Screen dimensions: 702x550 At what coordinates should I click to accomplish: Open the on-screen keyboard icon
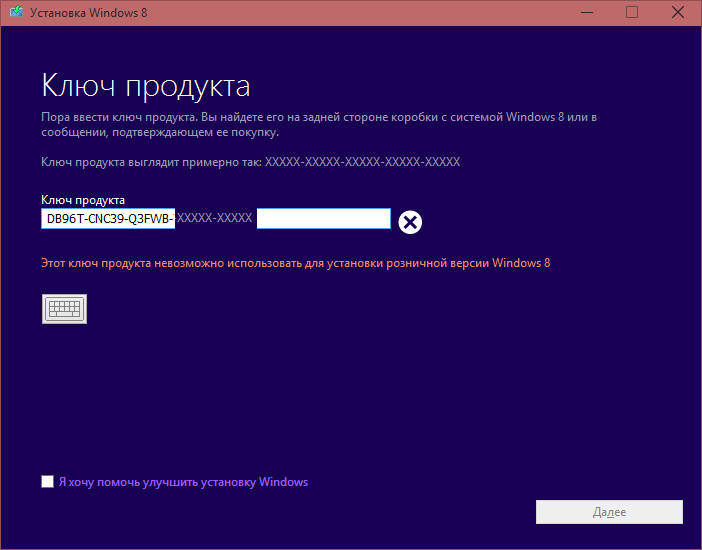click(64, 309)
